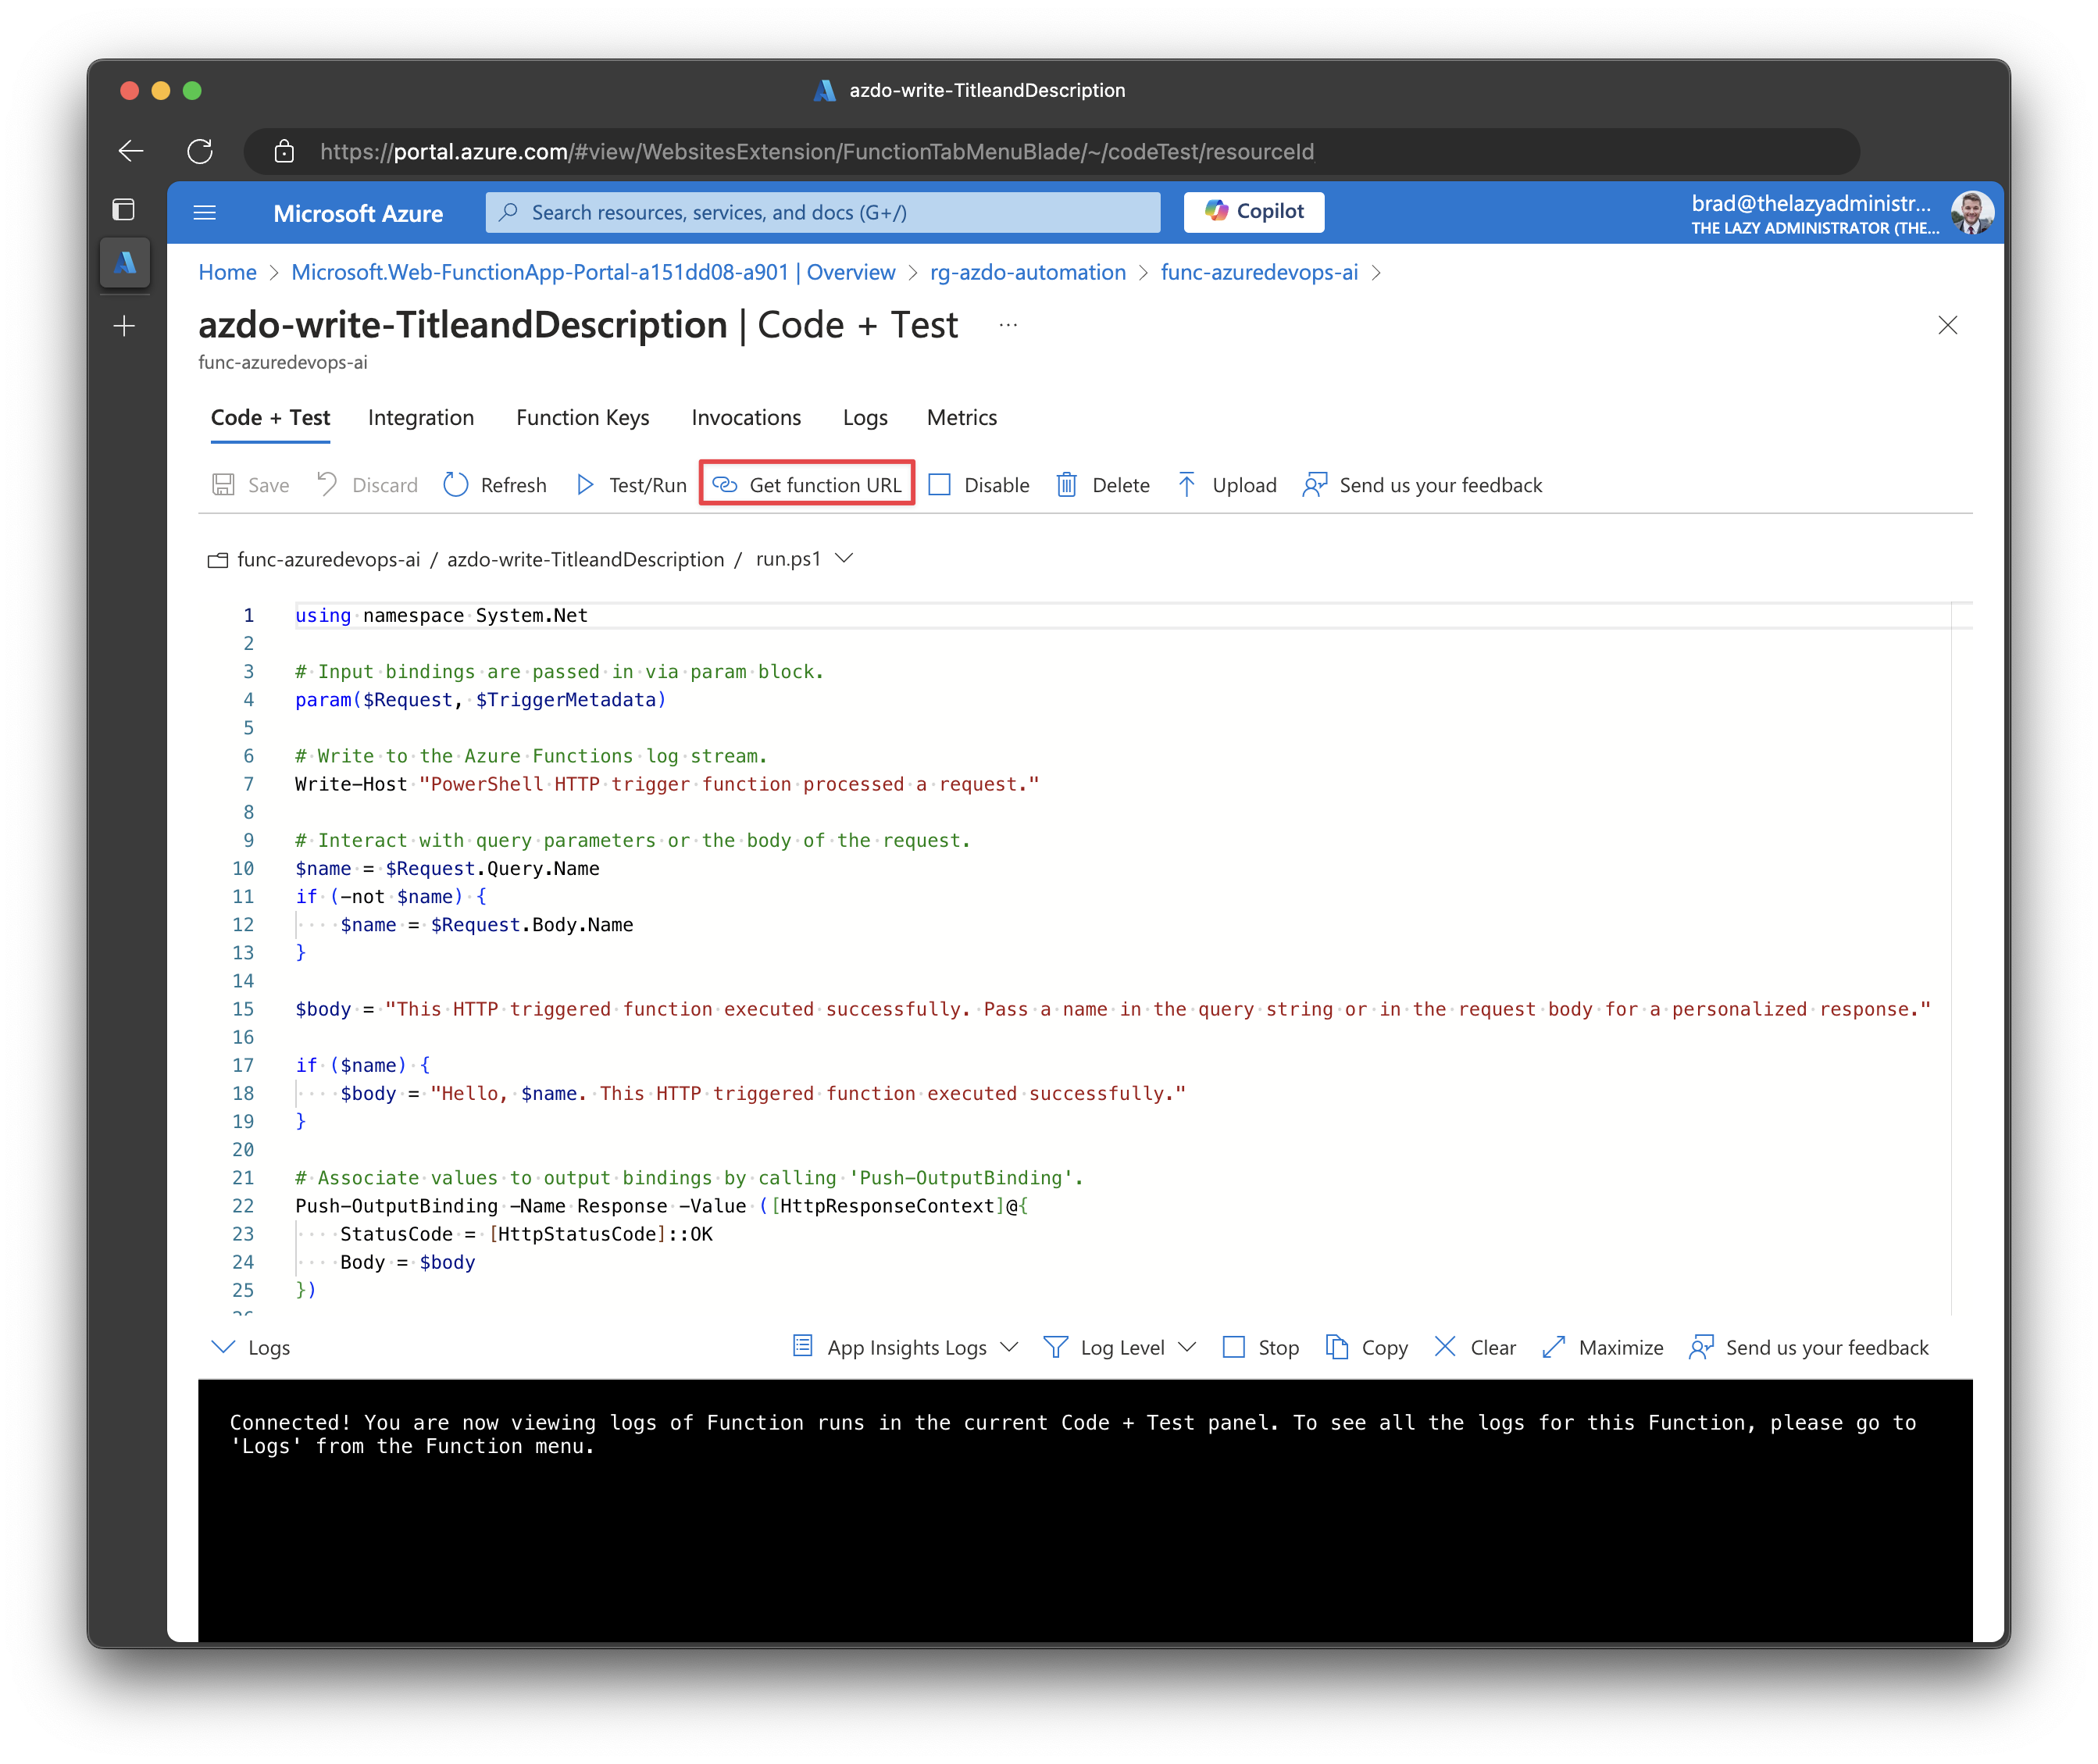
Task: Stop the log stream
Action: click(x=1260, y=1347)
